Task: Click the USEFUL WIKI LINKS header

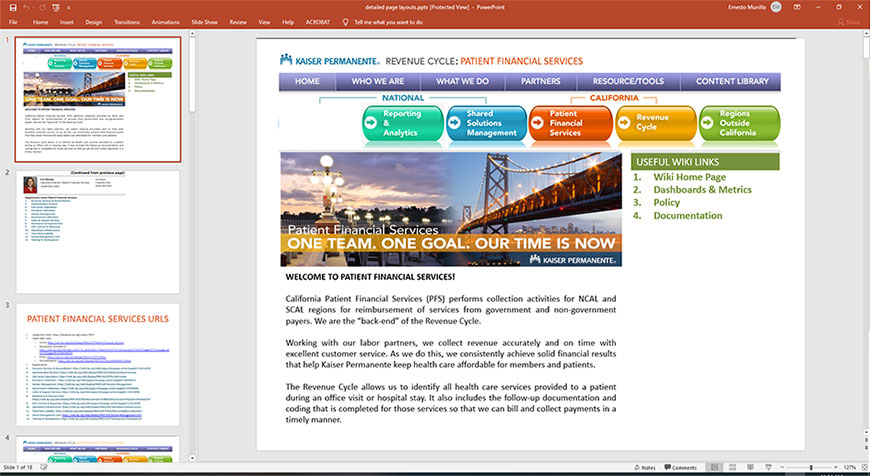Action: point(705,161)
